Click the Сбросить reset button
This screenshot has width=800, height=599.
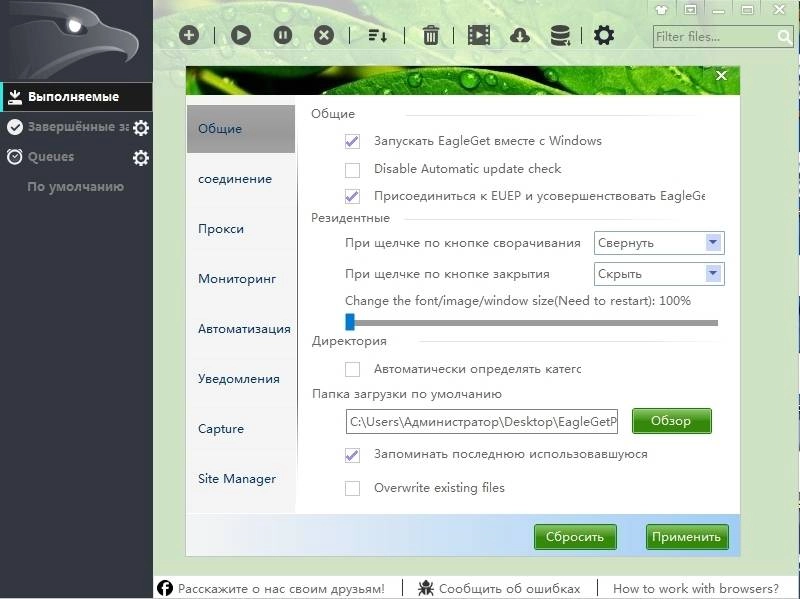tap(575, 537)
